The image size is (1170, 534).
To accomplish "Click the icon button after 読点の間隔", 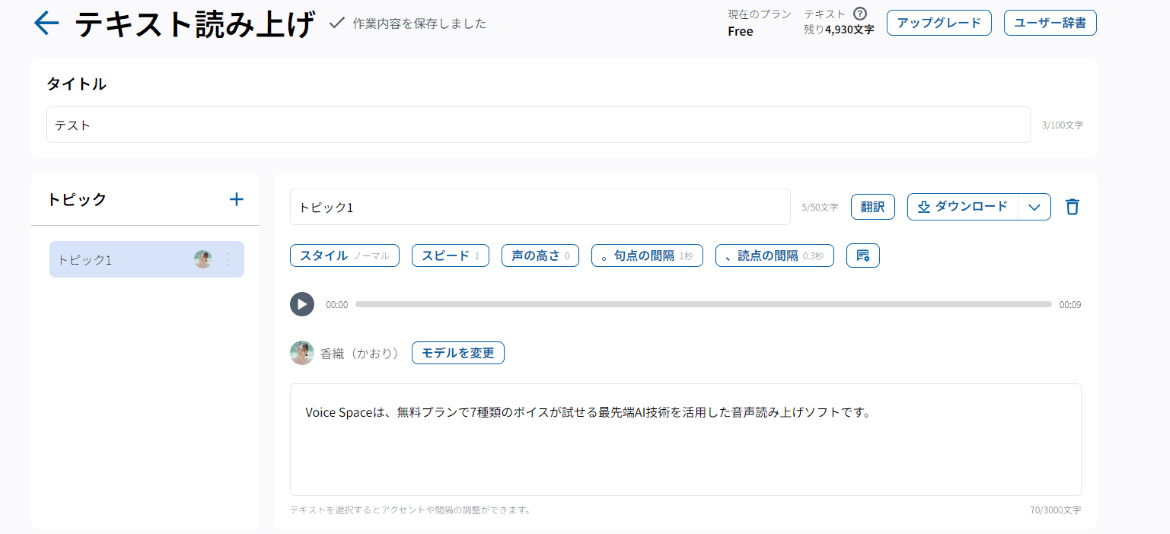I will pos(863,256).
